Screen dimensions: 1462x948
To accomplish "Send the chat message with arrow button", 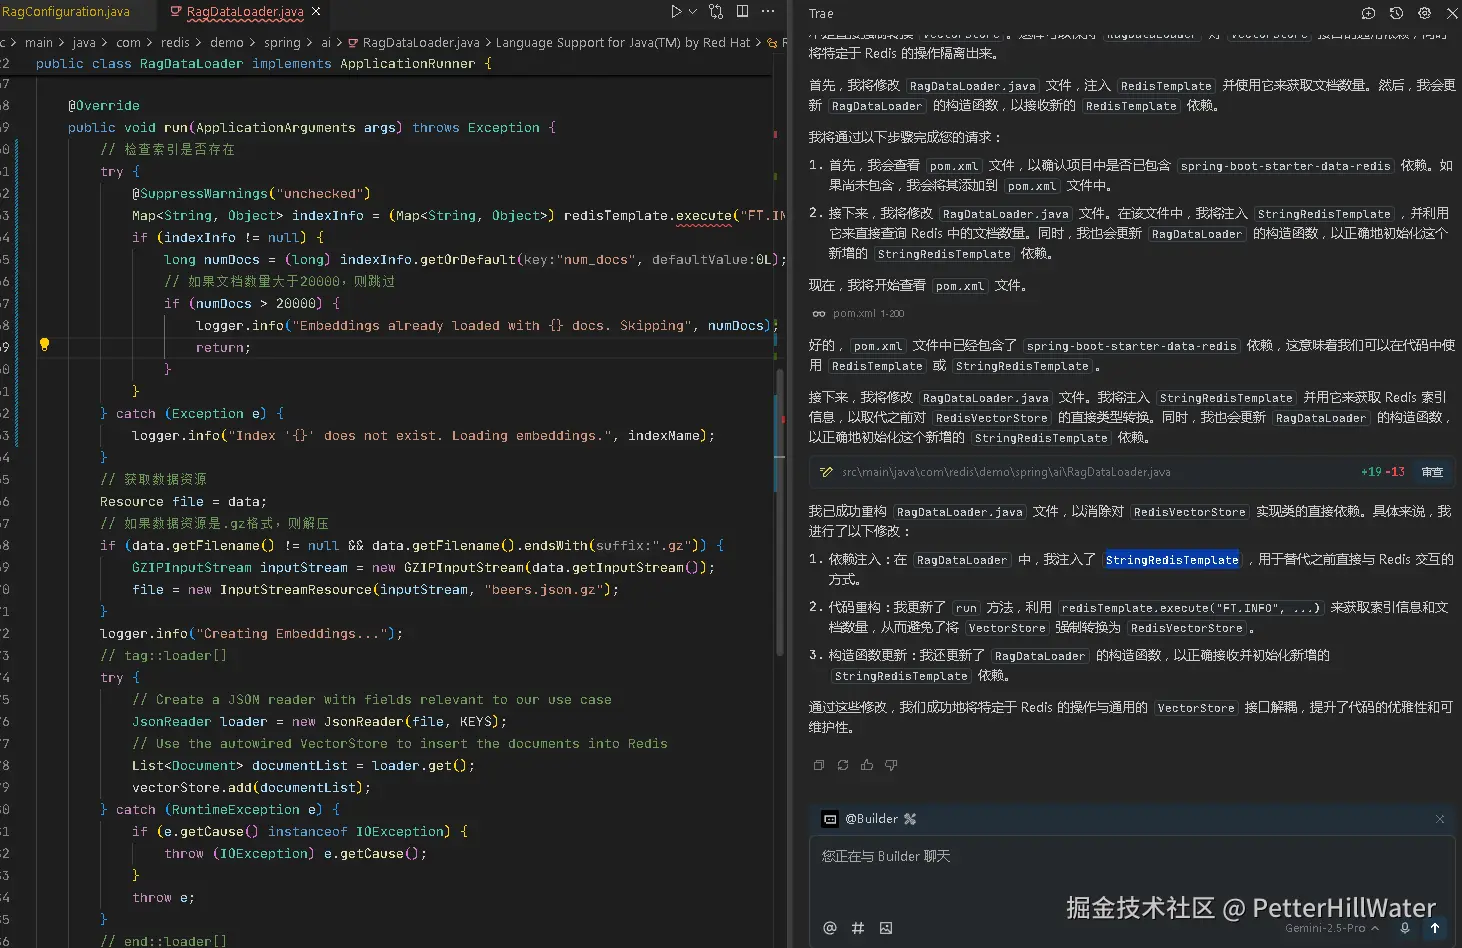I will (x=1435, y=928).
